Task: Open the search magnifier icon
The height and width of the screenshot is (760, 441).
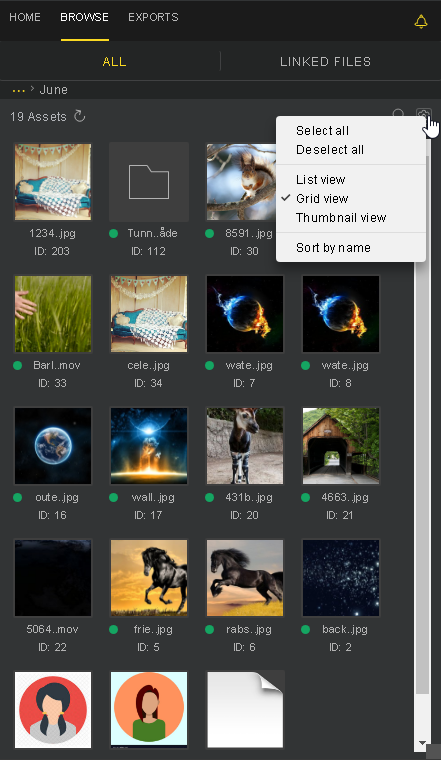Action: (x=398, y=115)
